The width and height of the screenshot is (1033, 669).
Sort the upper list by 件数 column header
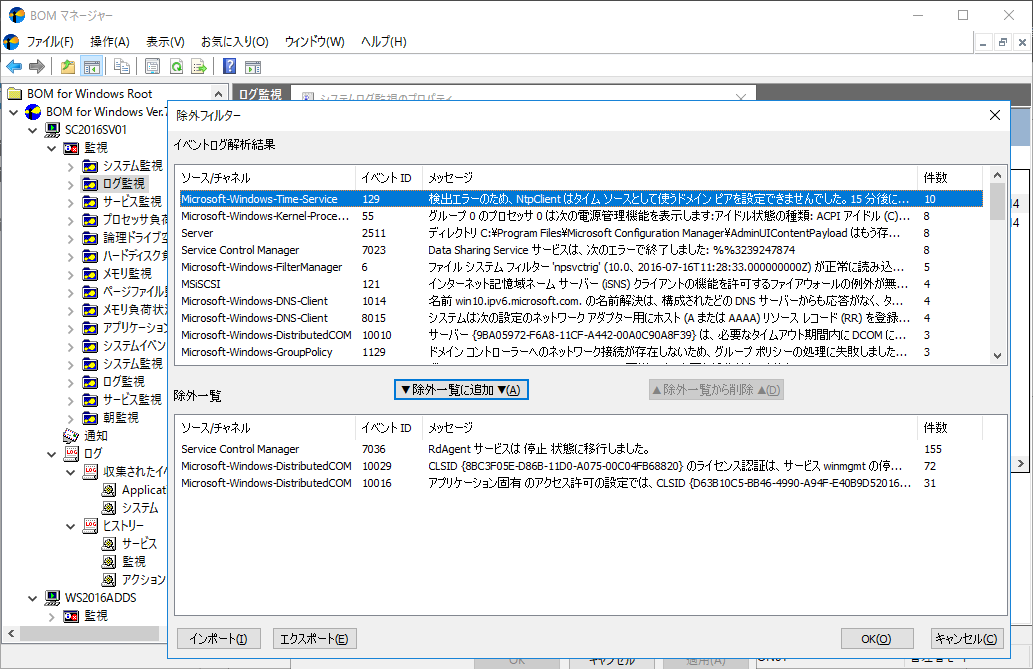(949, 177)
